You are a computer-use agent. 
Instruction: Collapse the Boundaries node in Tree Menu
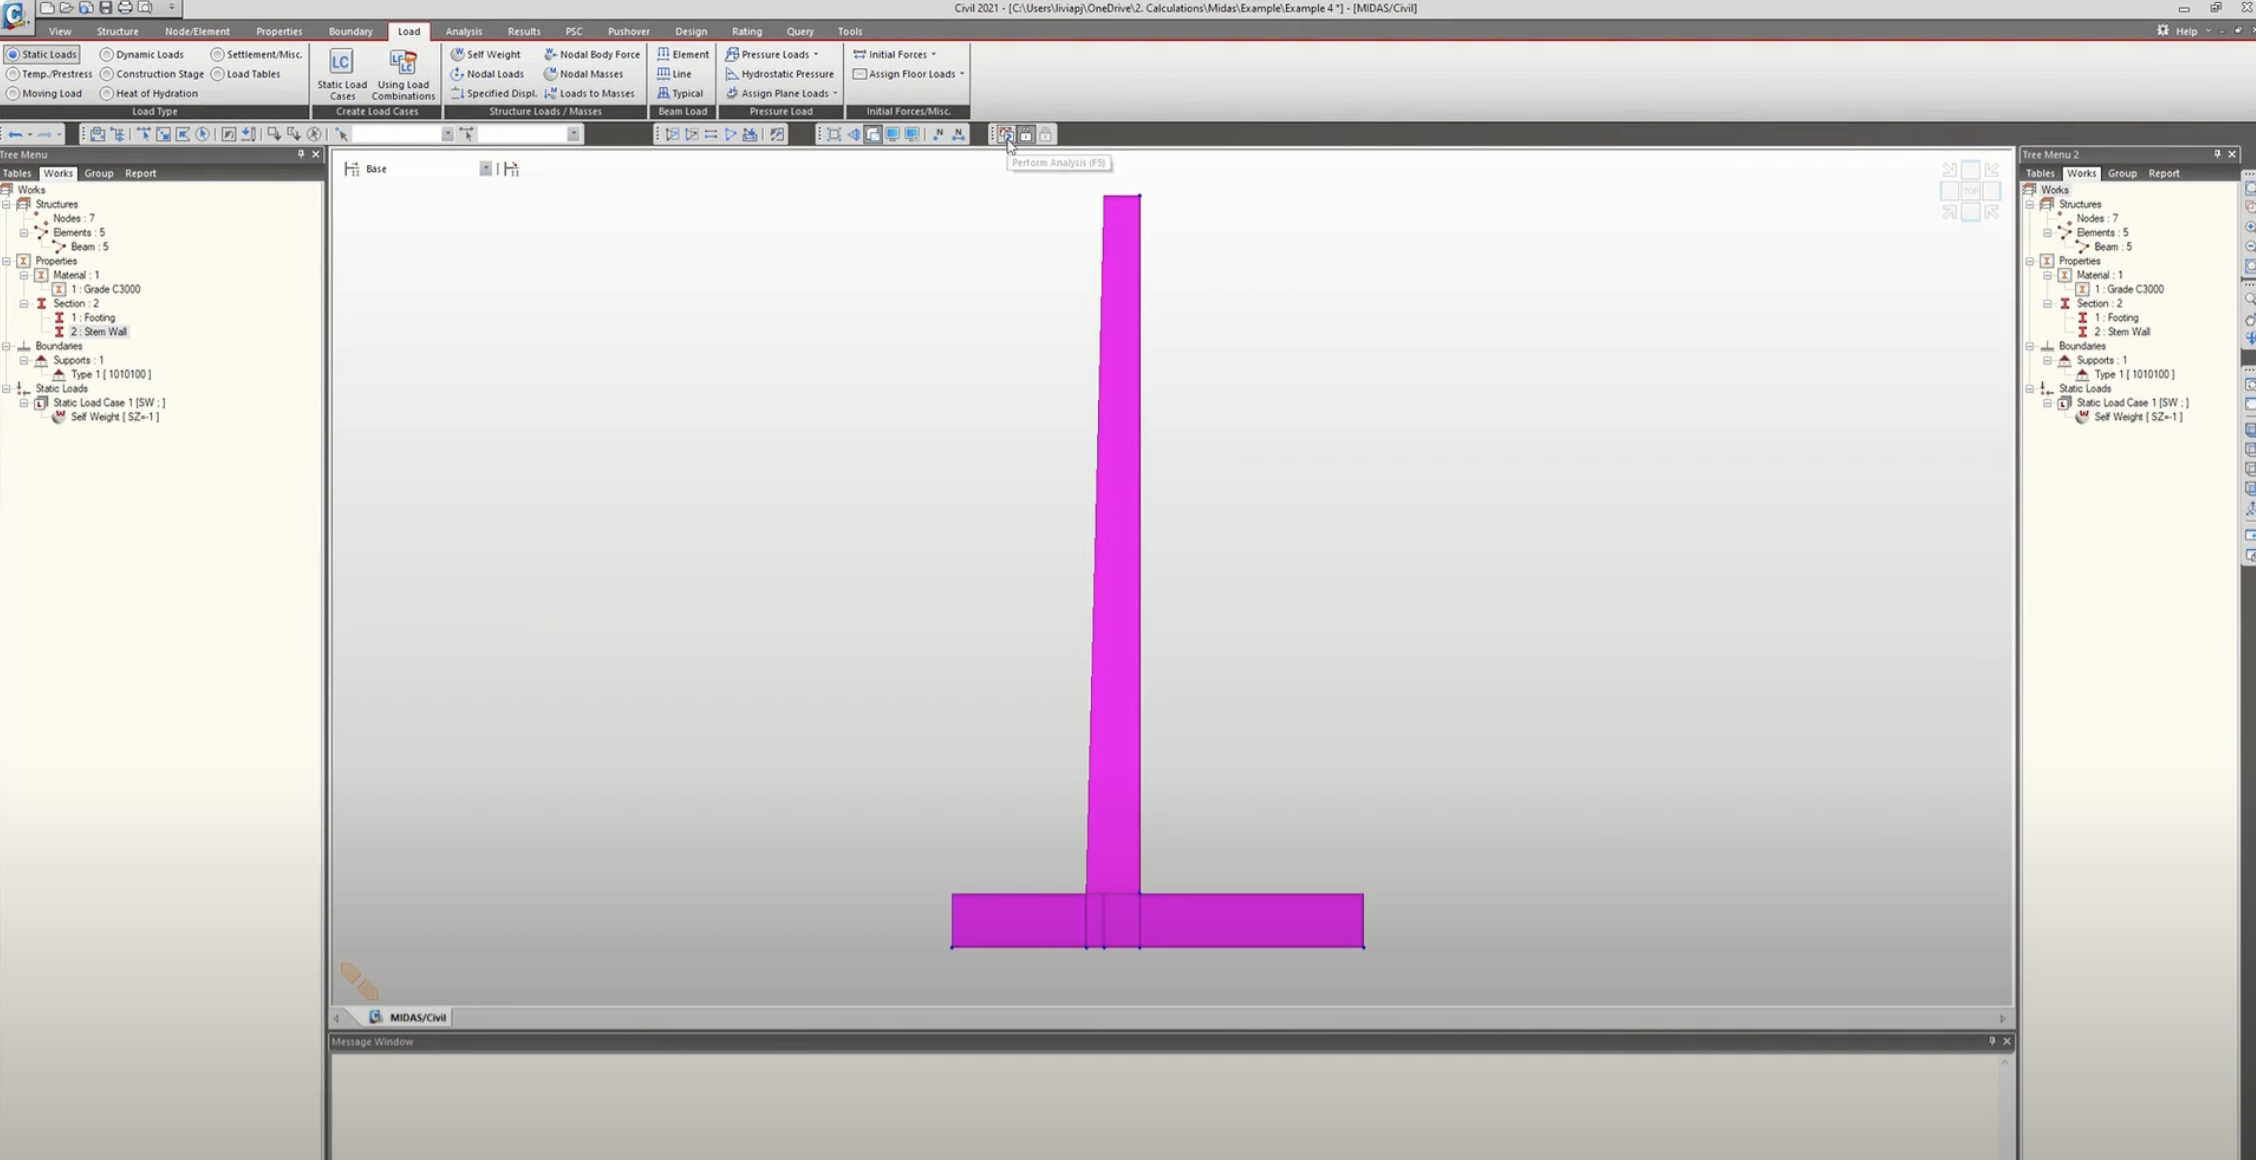pos(6,346)
